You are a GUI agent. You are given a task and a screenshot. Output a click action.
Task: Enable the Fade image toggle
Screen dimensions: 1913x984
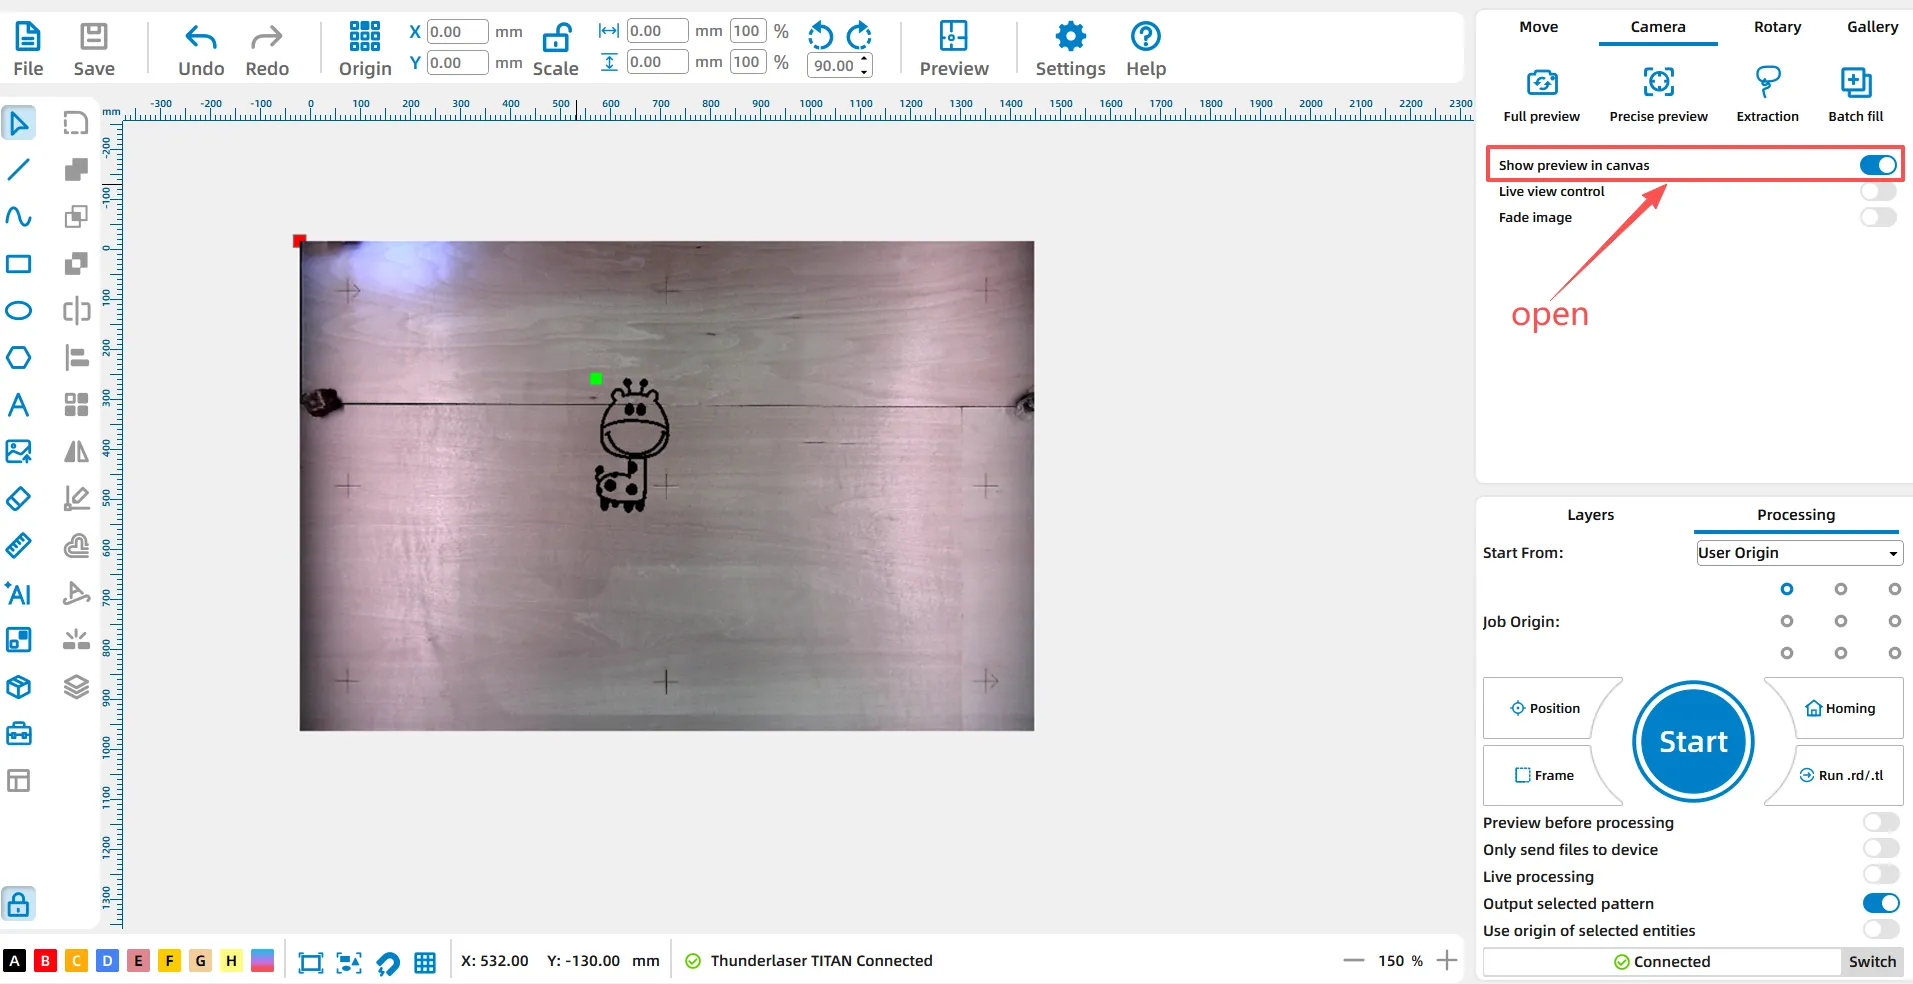1877,217
